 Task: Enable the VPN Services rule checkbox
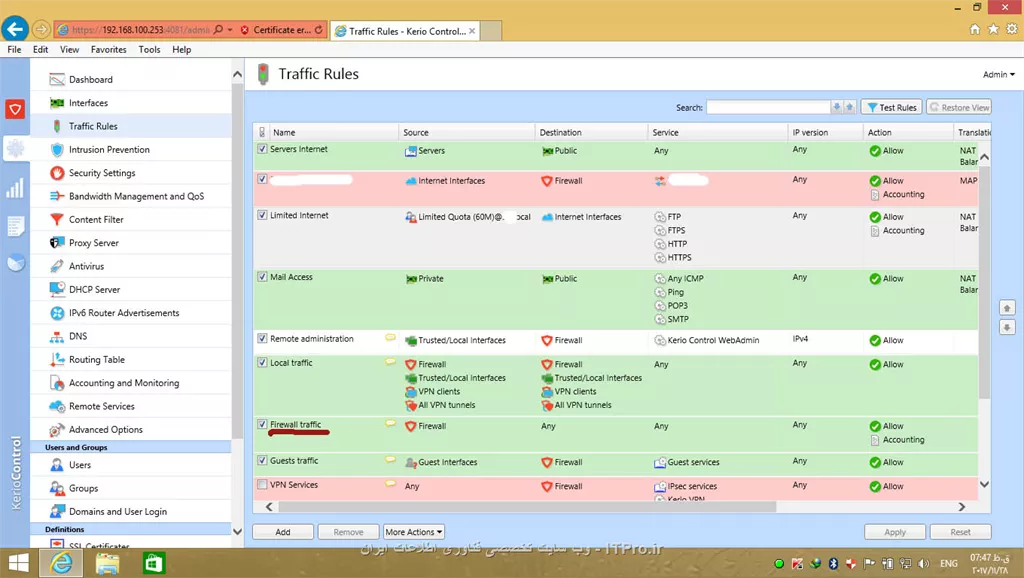click(262, 485)
